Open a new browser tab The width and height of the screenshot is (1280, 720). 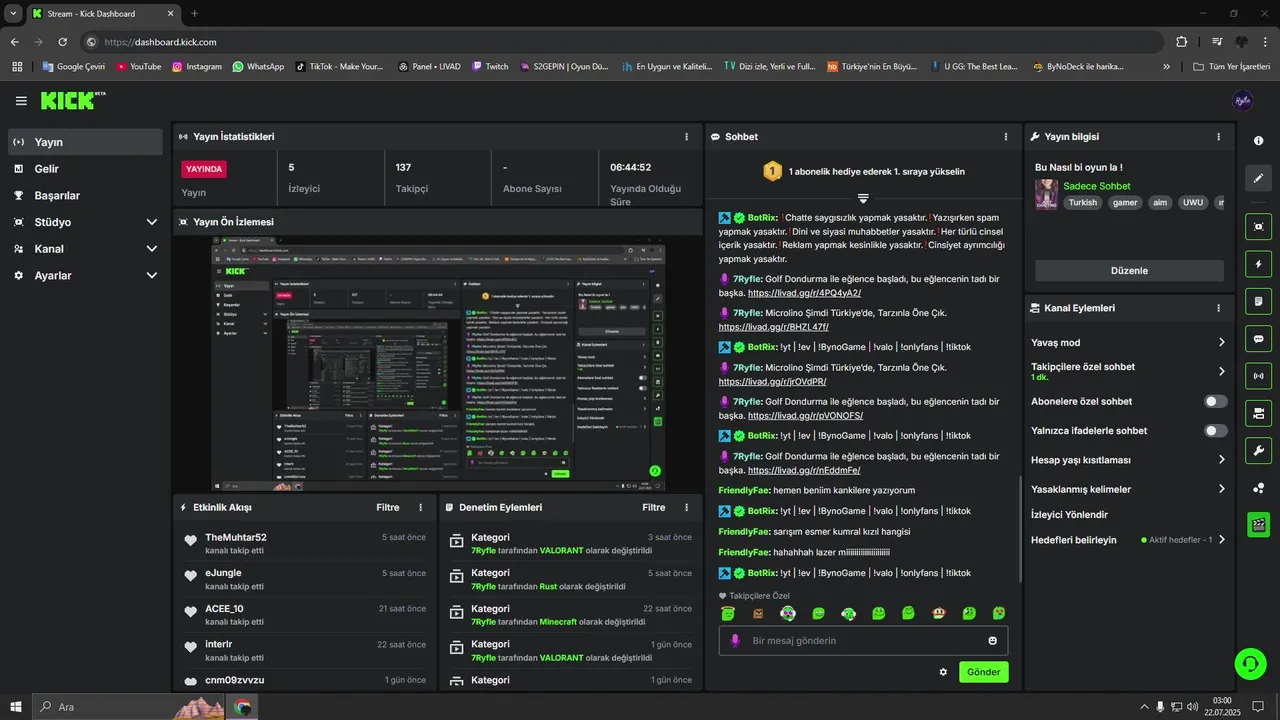pyautogui.click(x=194, y=14)
